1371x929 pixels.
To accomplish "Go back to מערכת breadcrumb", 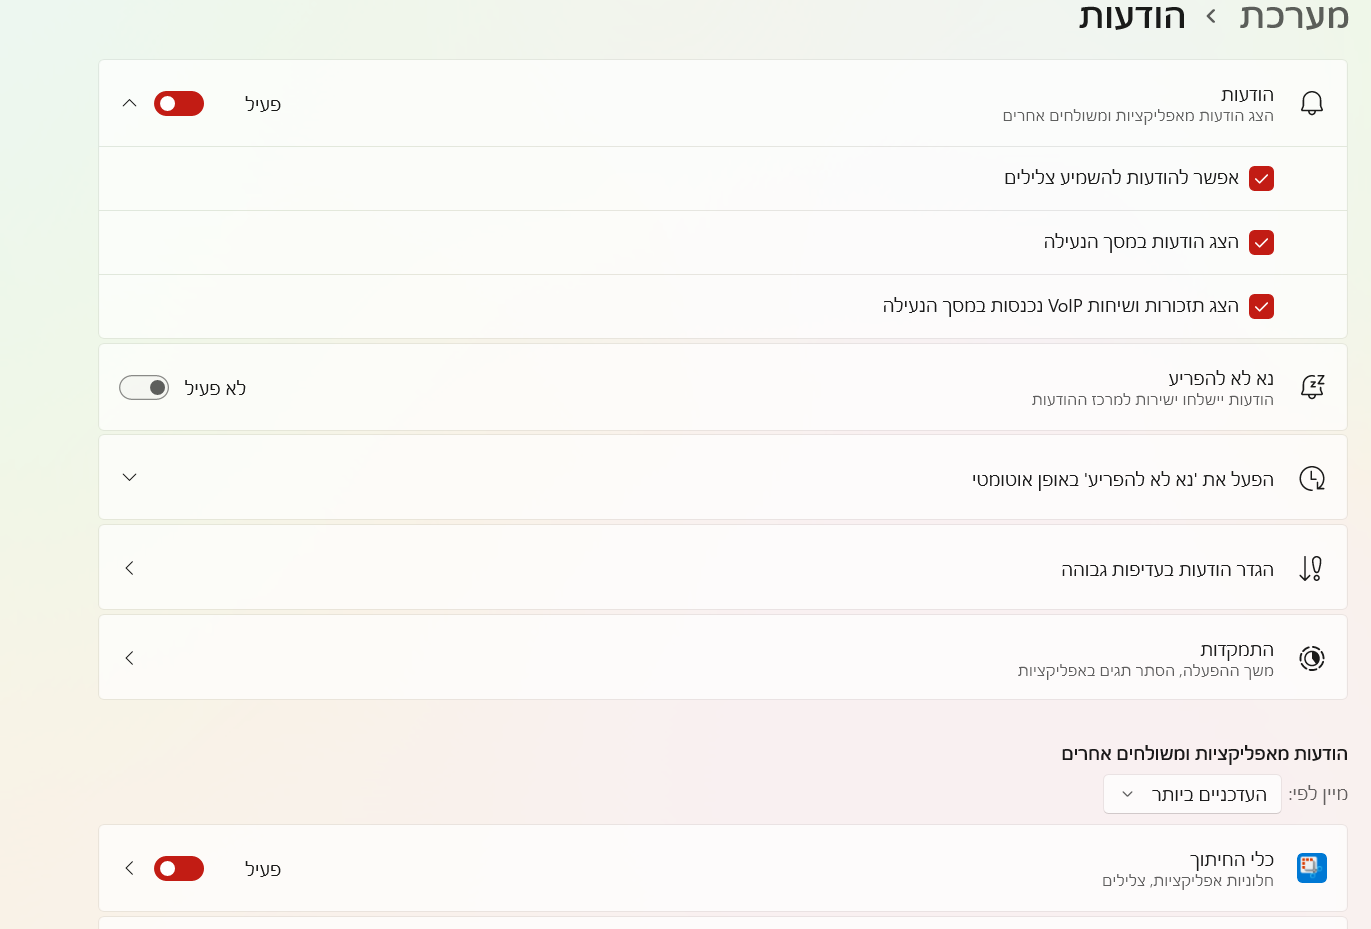I will pos(1294,16).
